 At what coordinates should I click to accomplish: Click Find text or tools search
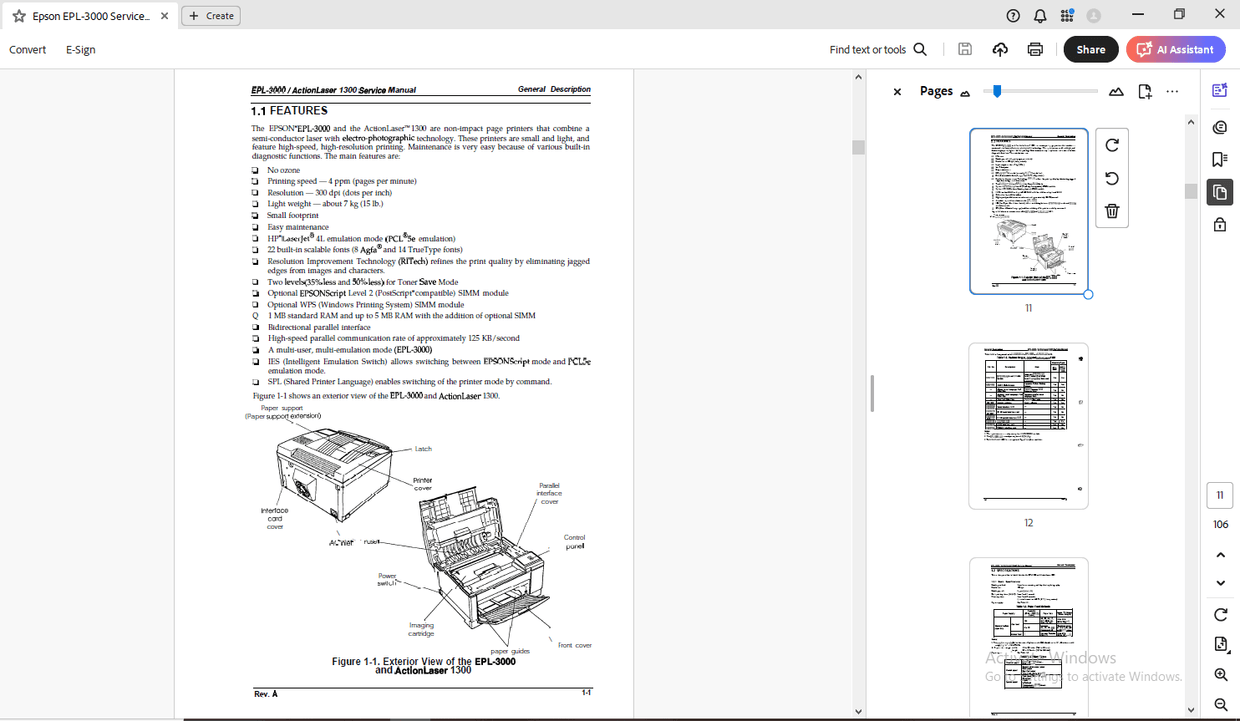tap(878, 49)
